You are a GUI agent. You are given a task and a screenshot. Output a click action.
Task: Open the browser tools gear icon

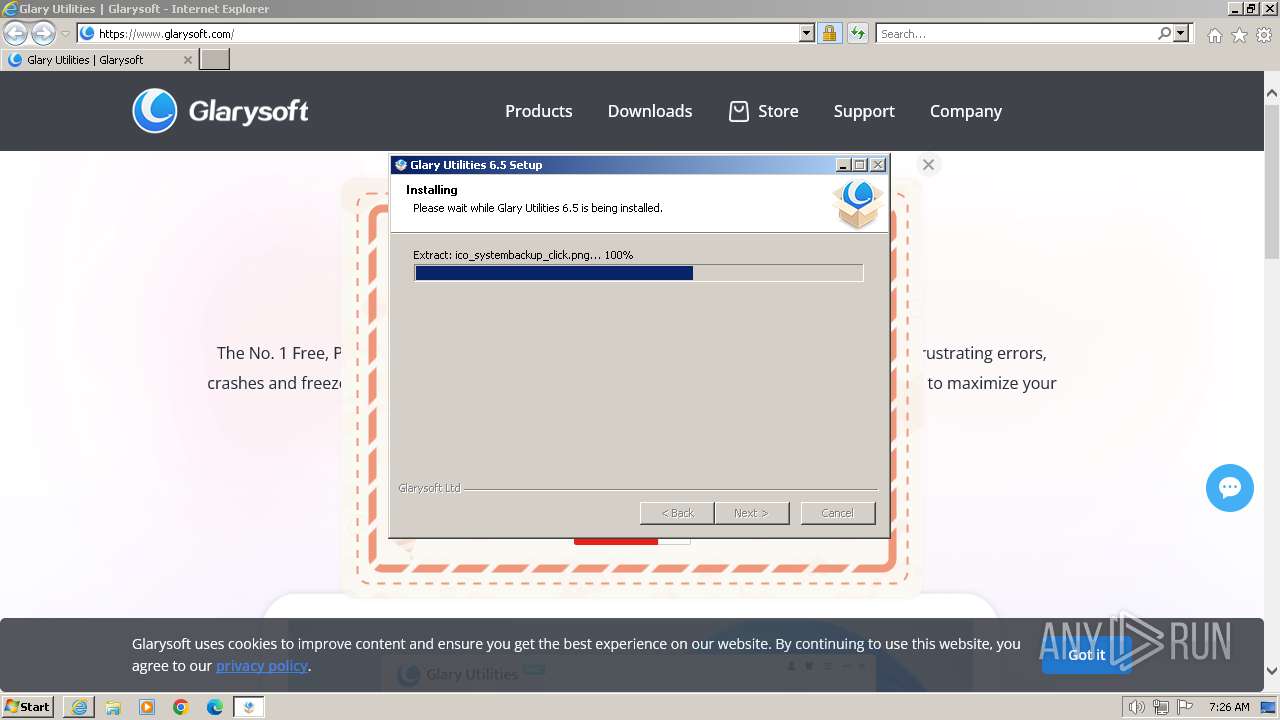(x=1264, y=35)
